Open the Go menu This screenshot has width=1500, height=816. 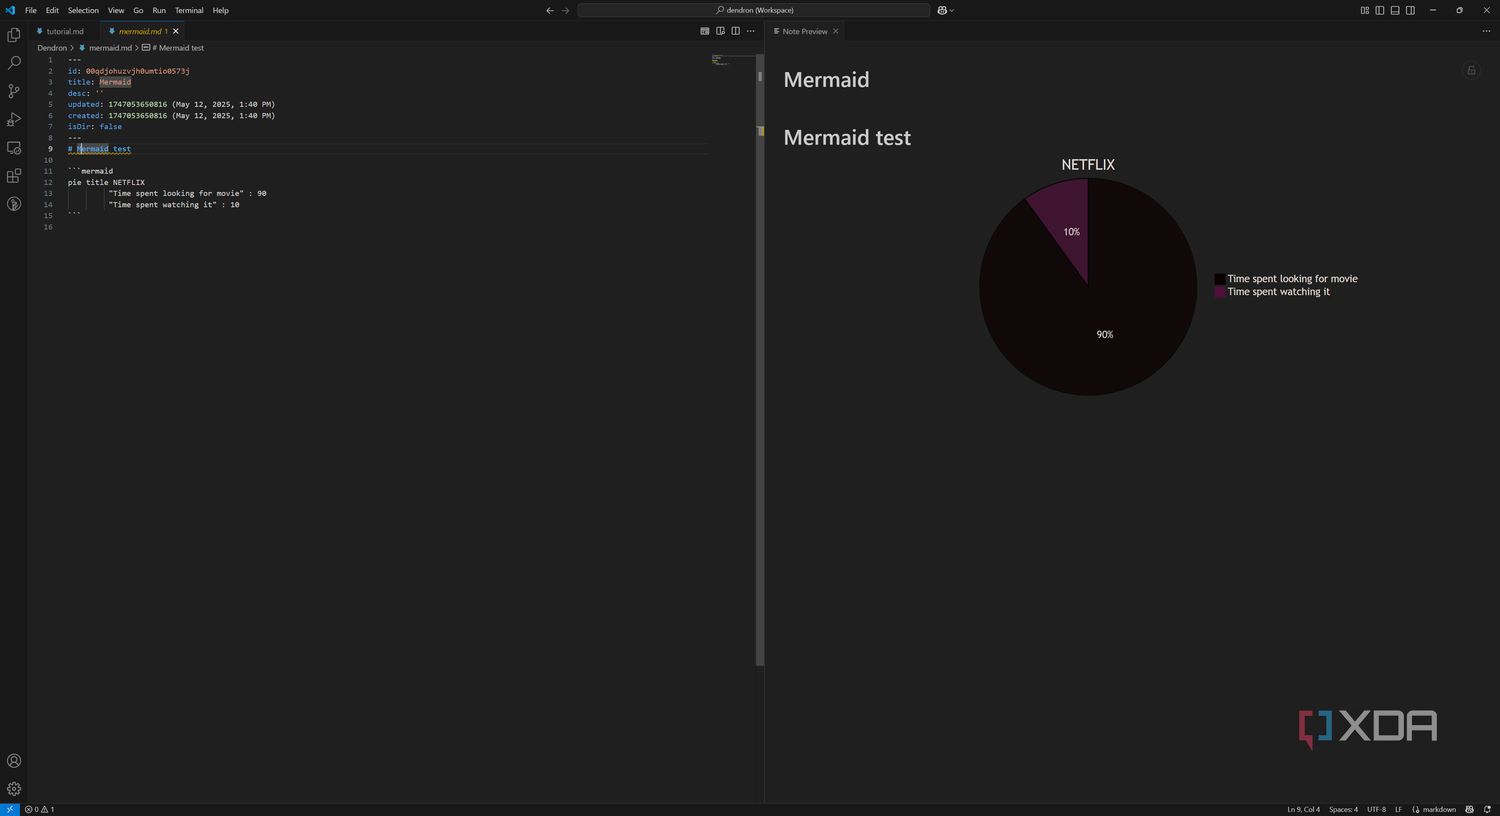(138, 10)
